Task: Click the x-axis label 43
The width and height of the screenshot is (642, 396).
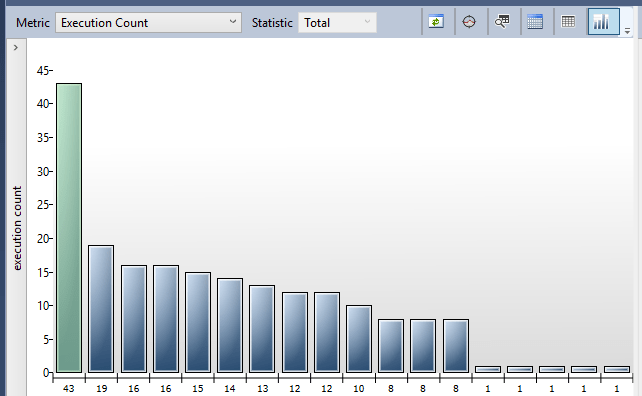Action: click(69, 388)
